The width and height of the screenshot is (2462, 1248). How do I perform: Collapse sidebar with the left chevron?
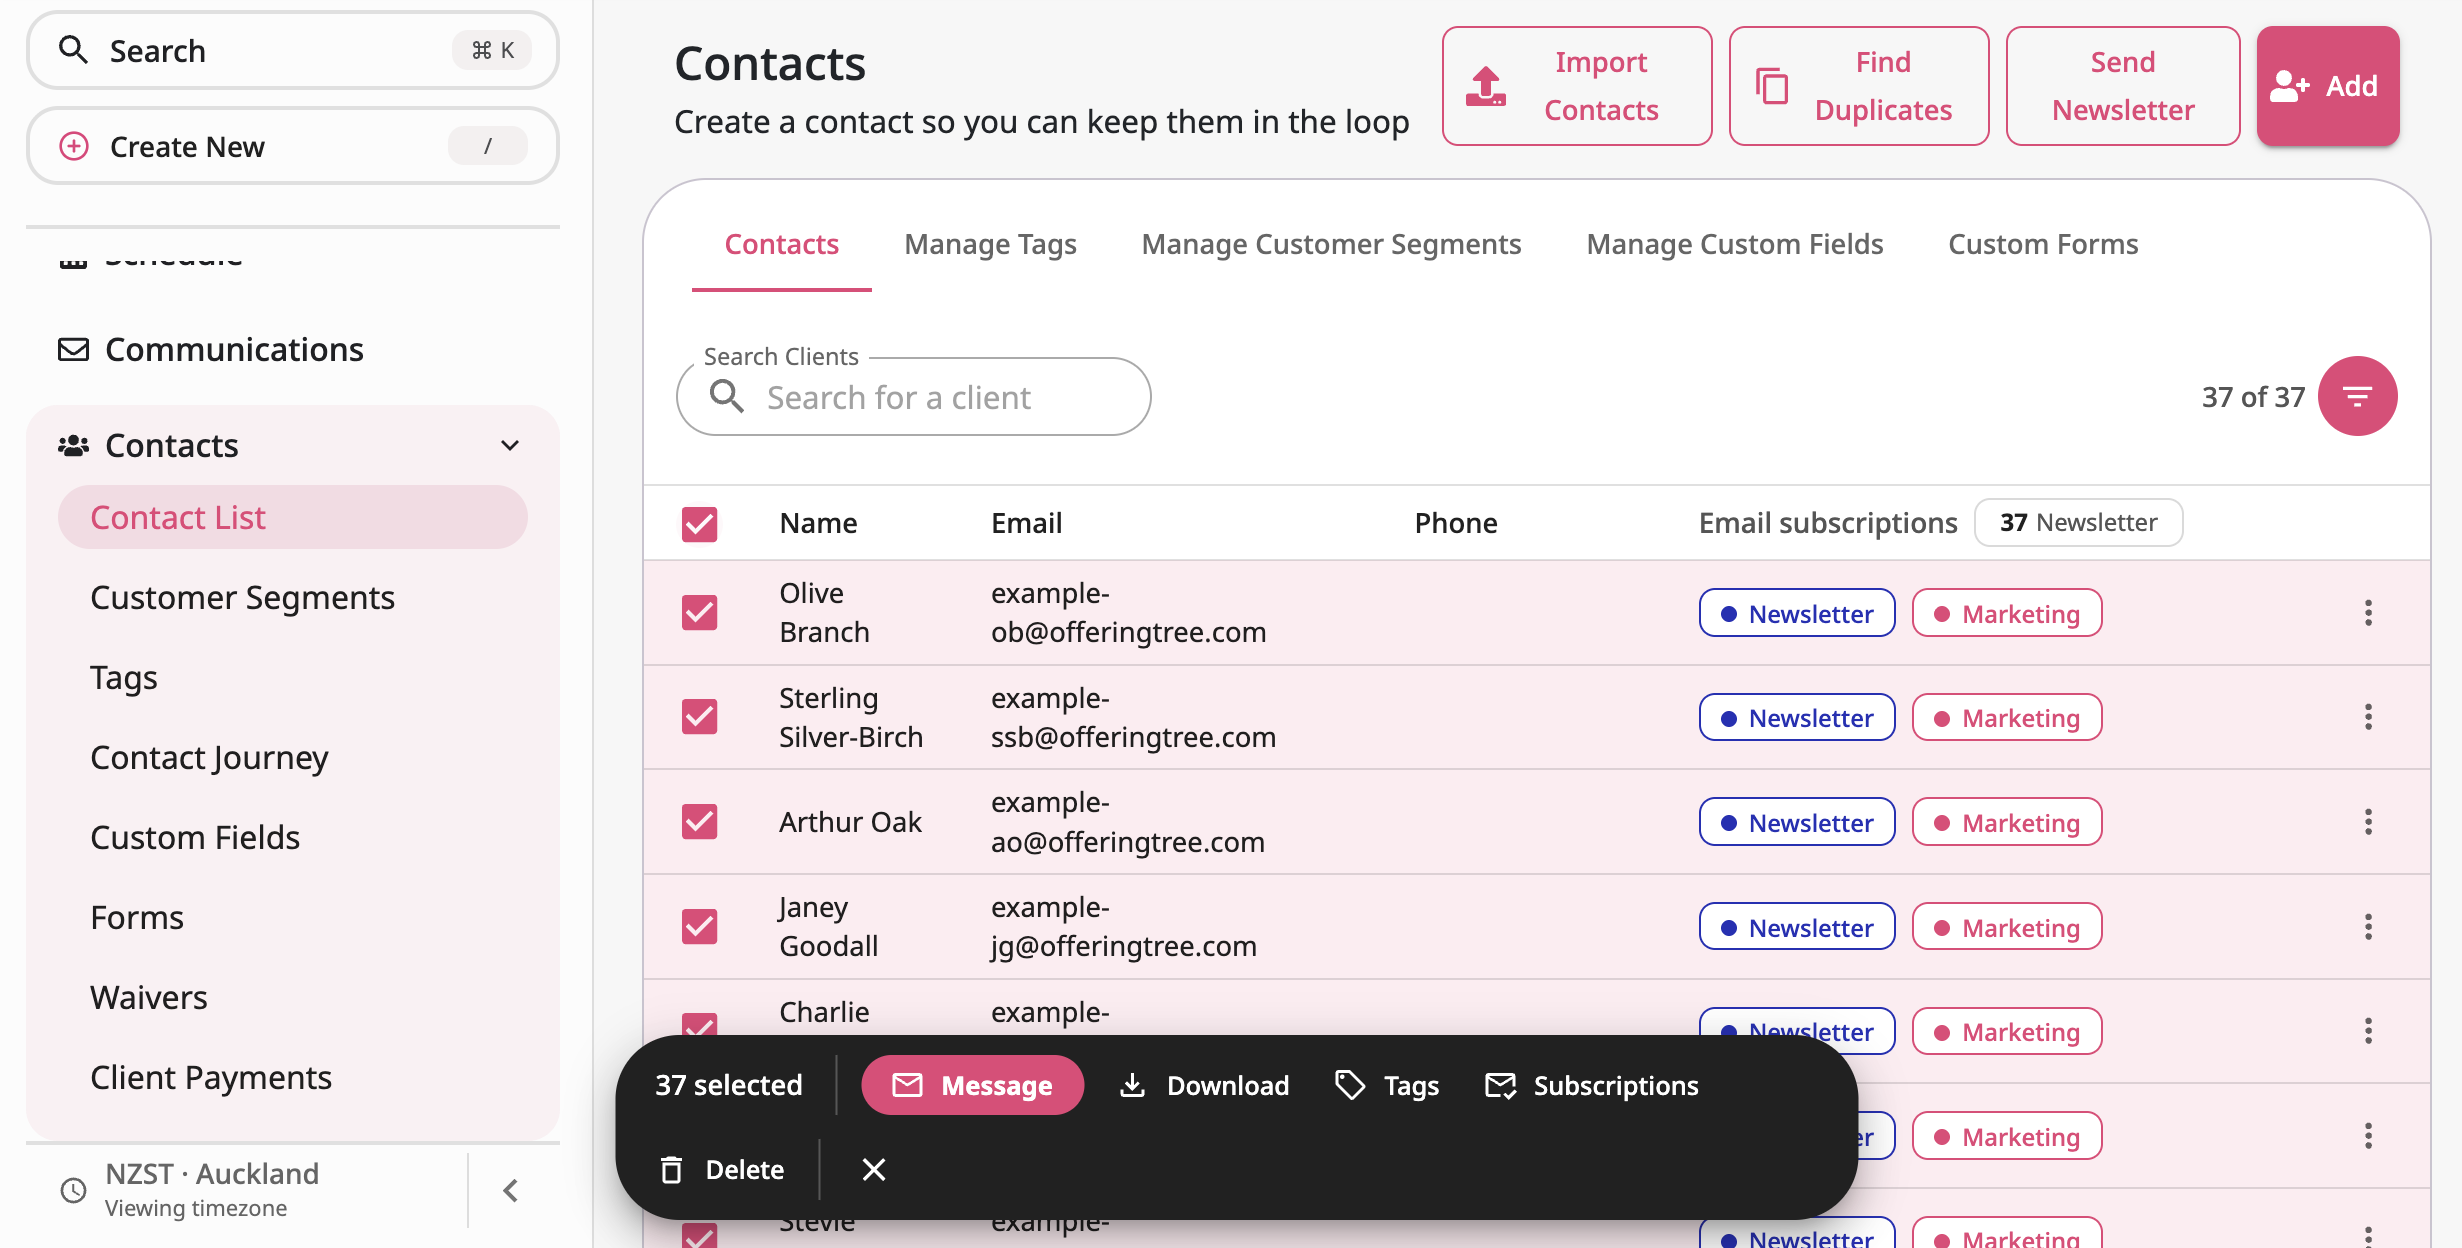coord(510,1190)
